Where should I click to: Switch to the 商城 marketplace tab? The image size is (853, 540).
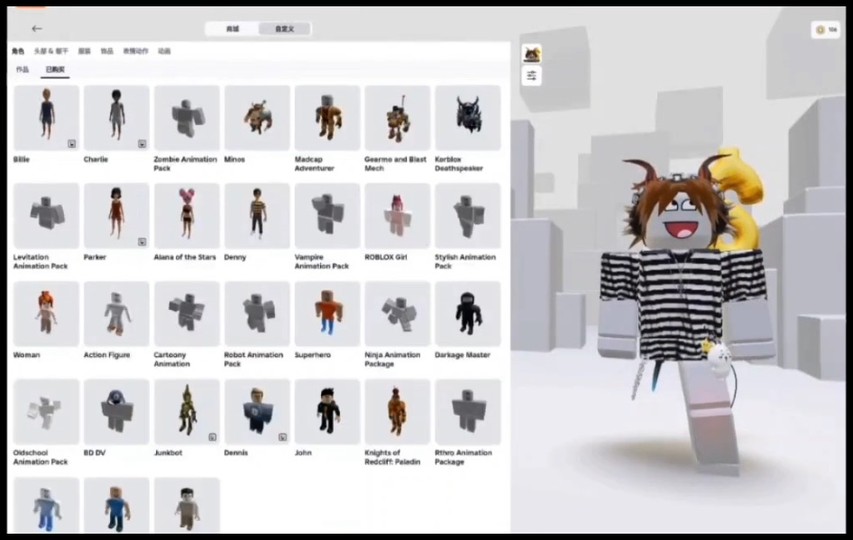tap(232, 29)
